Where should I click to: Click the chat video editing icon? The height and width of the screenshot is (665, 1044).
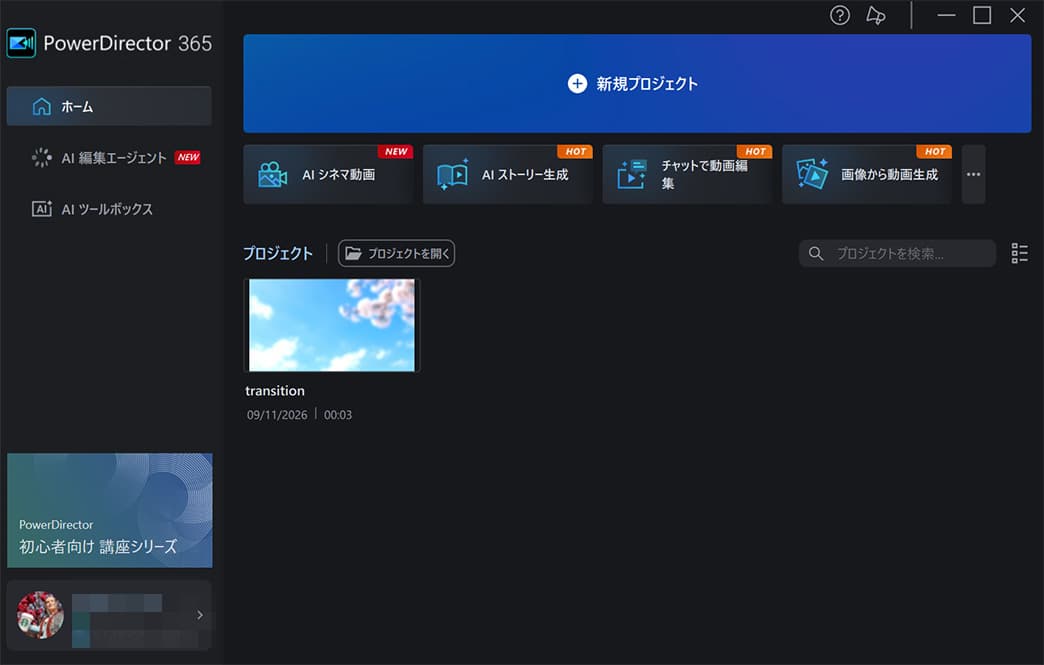(x=632, y=174)
